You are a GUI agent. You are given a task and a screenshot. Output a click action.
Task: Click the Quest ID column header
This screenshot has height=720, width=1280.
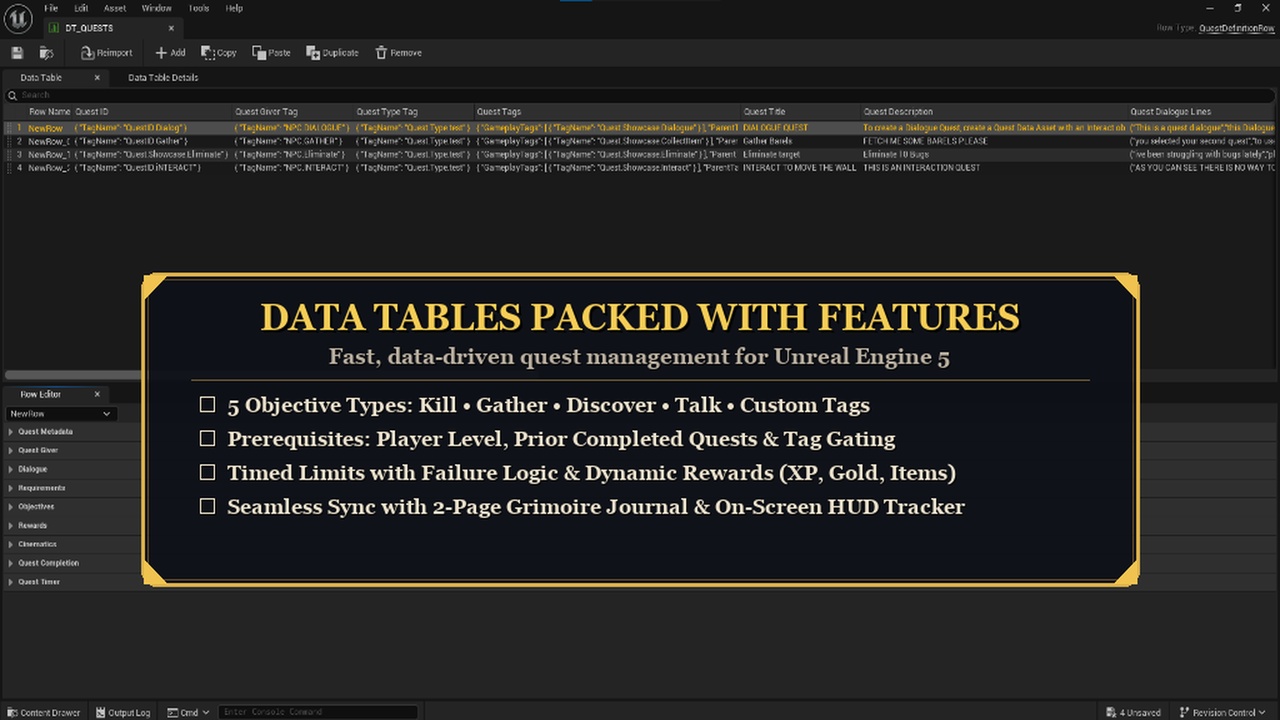pyautogui.click(x=92, y=112)
